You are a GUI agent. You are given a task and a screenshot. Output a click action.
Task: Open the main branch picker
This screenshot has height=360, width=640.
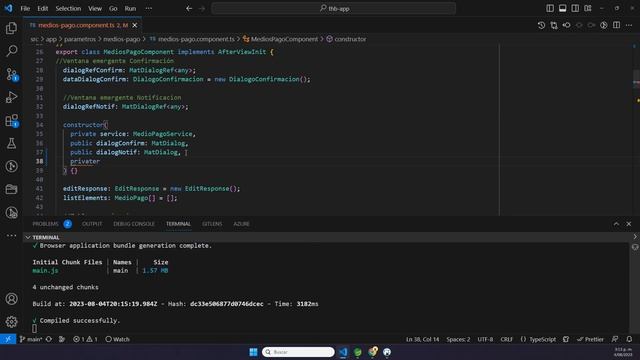click(x=31, y=339)
